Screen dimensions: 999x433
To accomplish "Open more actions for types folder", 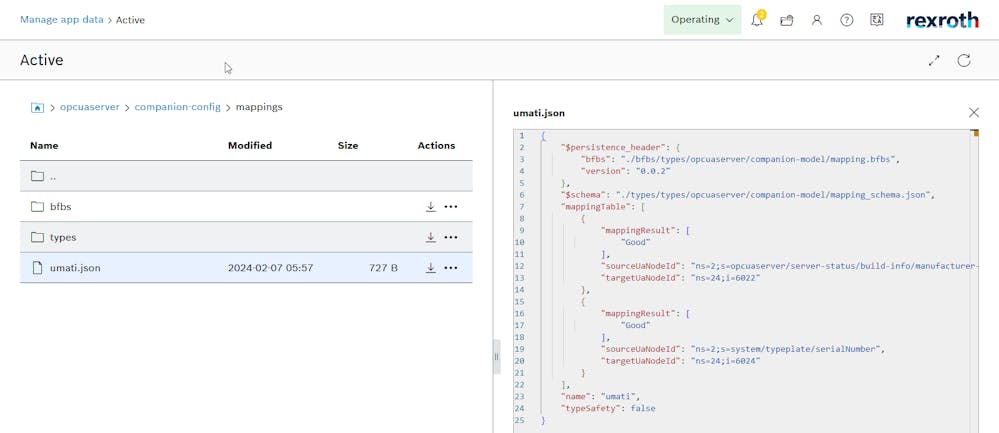I will (450, 237).
